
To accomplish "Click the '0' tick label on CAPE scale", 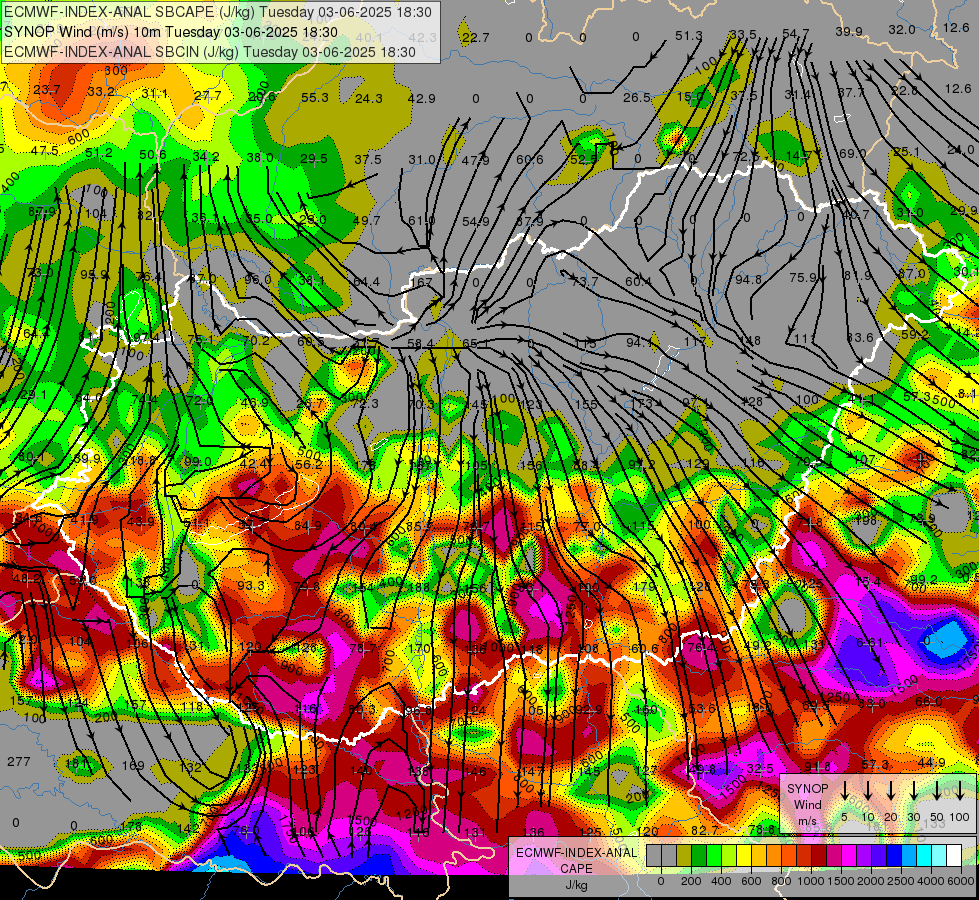I will click(x=661, y=881).
